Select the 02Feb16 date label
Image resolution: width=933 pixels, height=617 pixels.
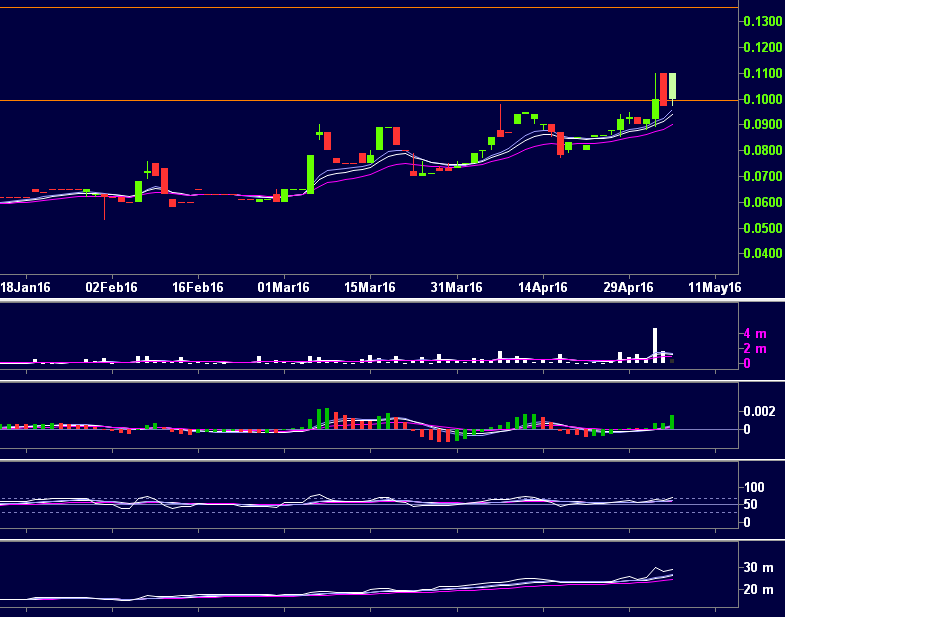point(111,287)
